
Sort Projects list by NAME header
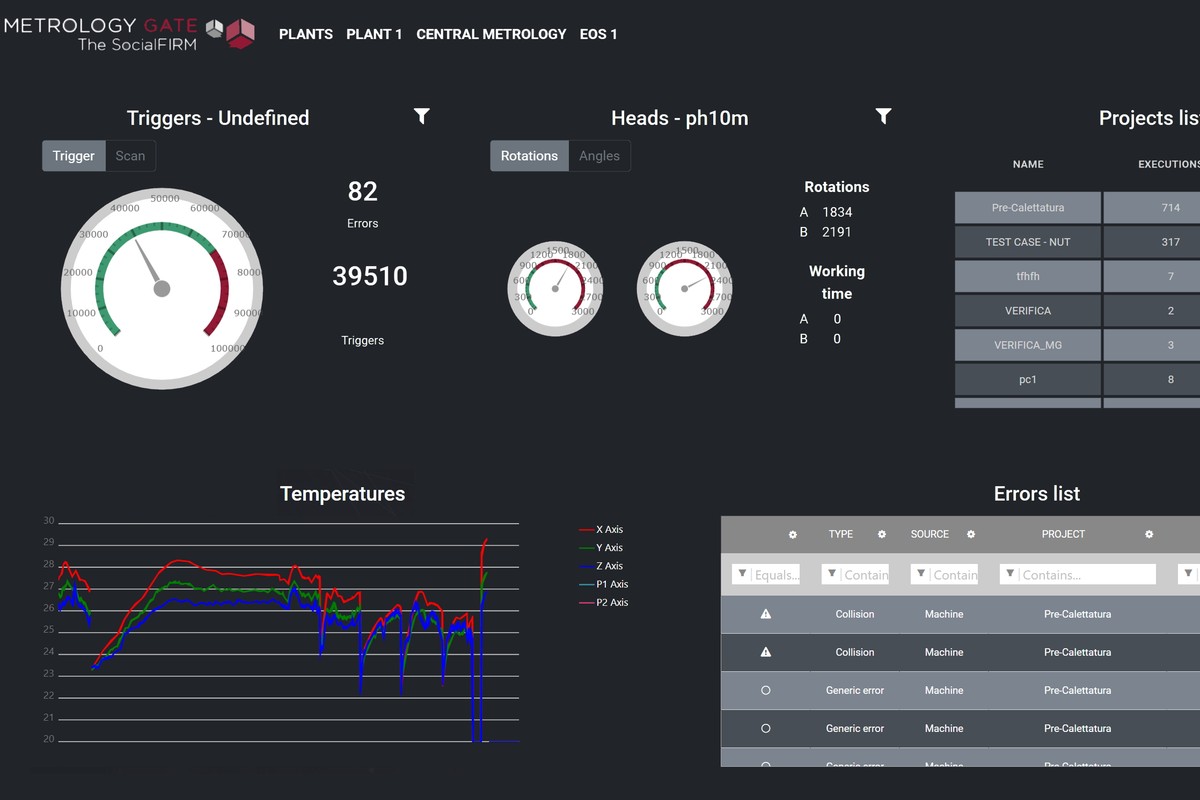tap(1028, 164)
